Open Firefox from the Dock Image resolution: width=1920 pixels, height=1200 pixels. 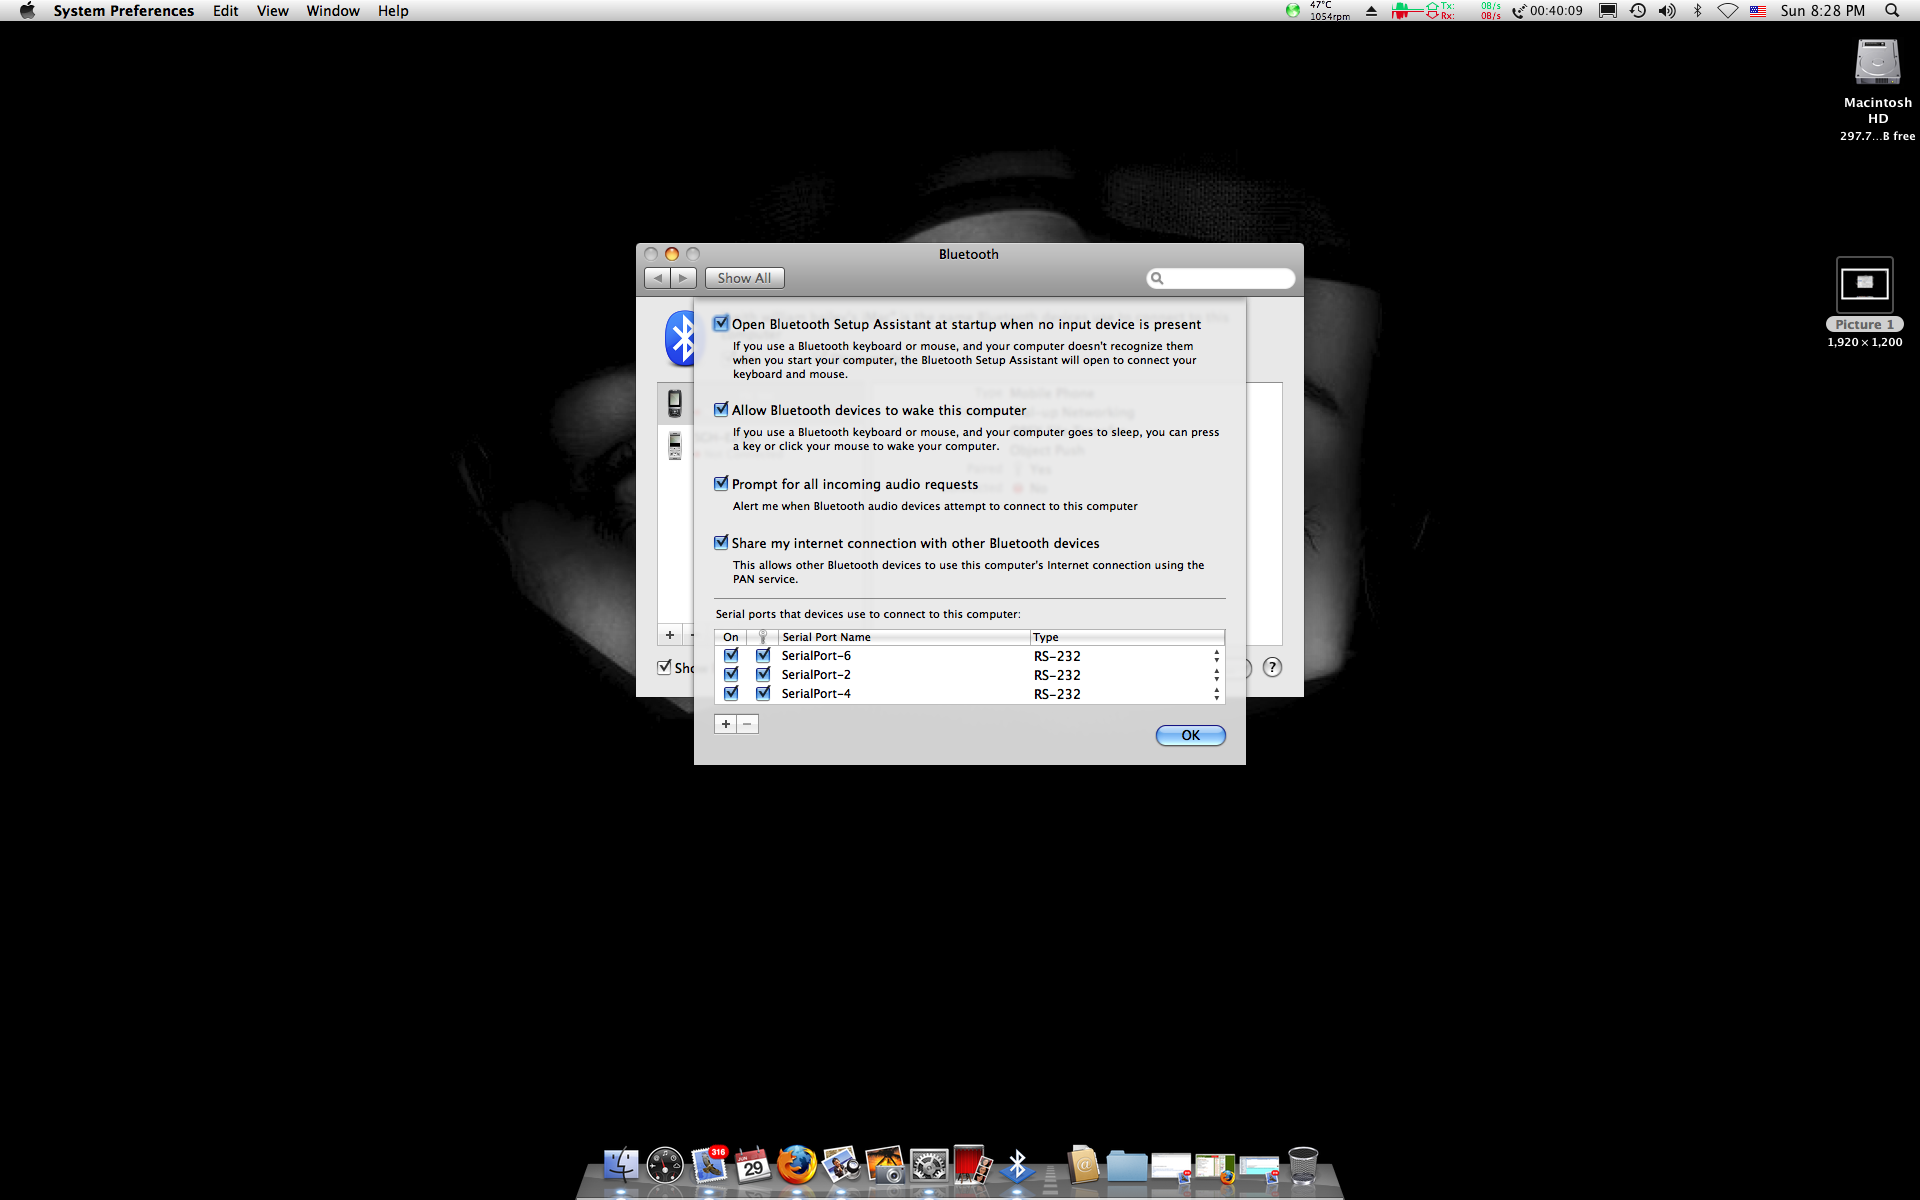(797, 1165)
